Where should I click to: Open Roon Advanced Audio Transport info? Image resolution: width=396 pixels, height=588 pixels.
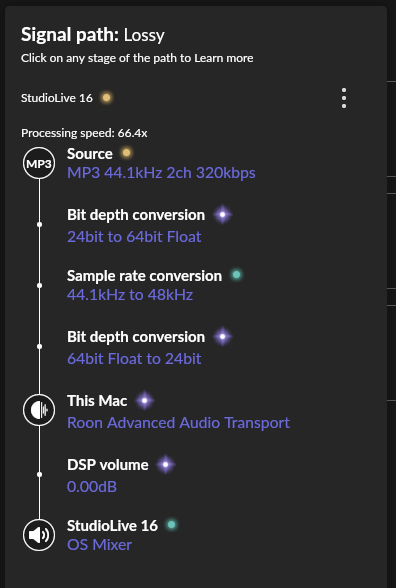[x=178, y=423]
